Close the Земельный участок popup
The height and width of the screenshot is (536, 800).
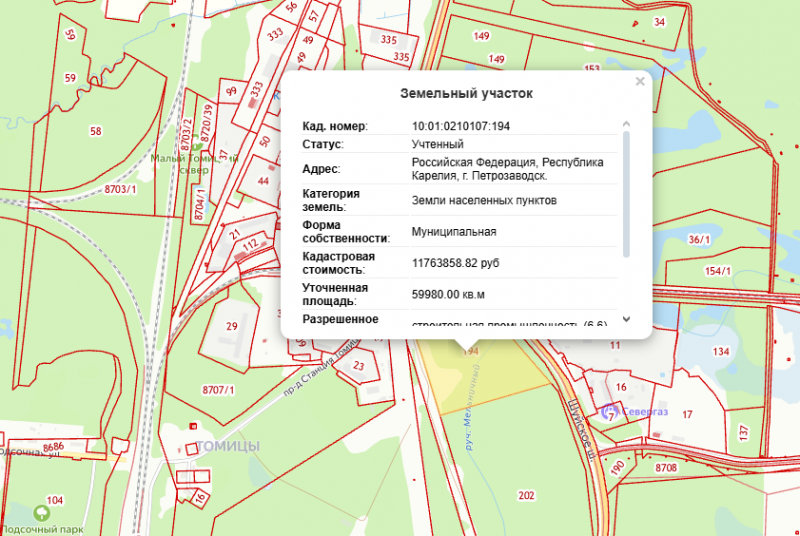(640, 82)
